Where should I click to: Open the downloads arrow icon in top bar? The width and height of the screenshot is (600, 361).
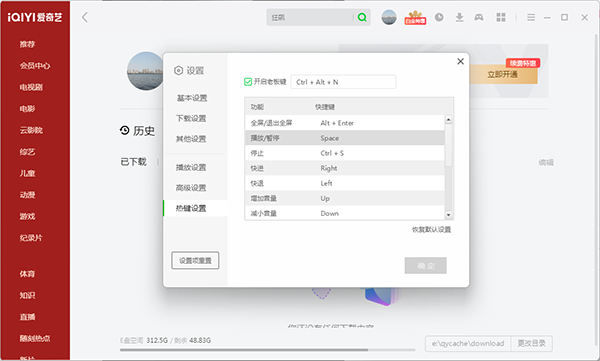click(x=460, y=17)
